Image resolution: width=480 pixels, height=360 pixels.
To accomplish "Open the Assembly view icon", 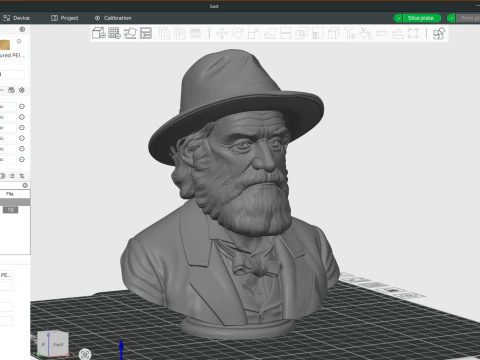I will click(x=439, y=34).
